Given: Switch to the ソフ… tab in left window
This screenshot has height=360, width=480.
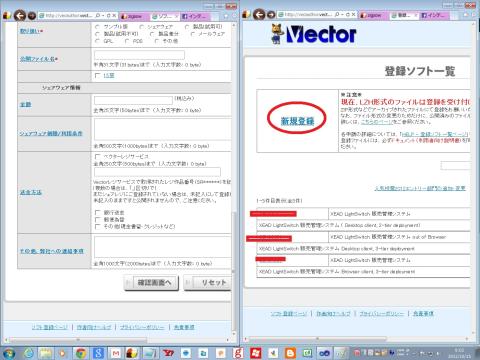Looking at the screenshot, I should [164, 16].
